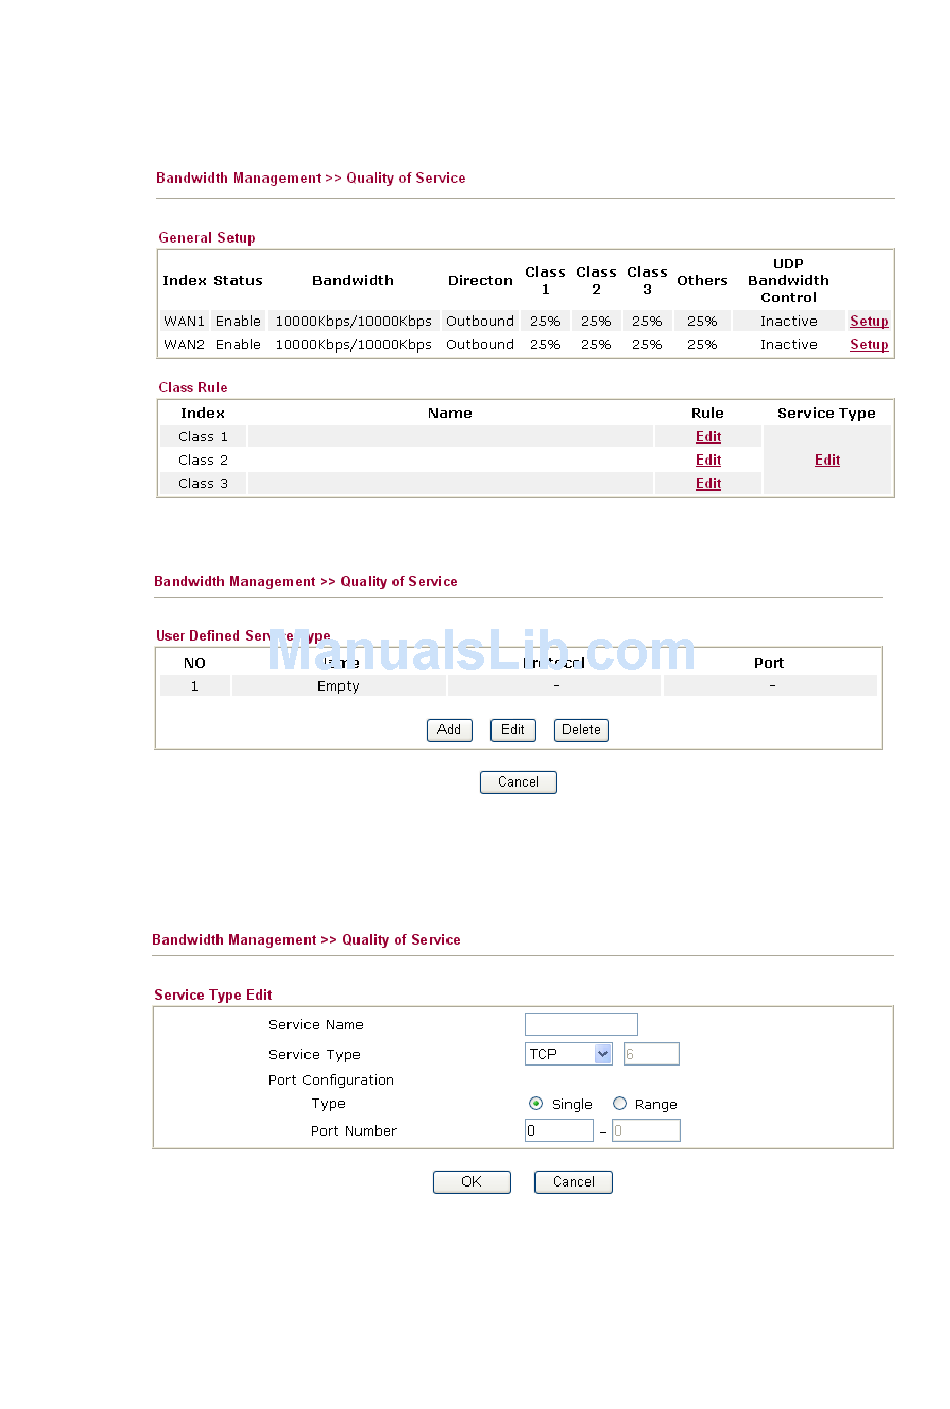Click the disabled protocol number field showing 6
This screenshot has height=1409, width=950.
[x=652, y=1054]
